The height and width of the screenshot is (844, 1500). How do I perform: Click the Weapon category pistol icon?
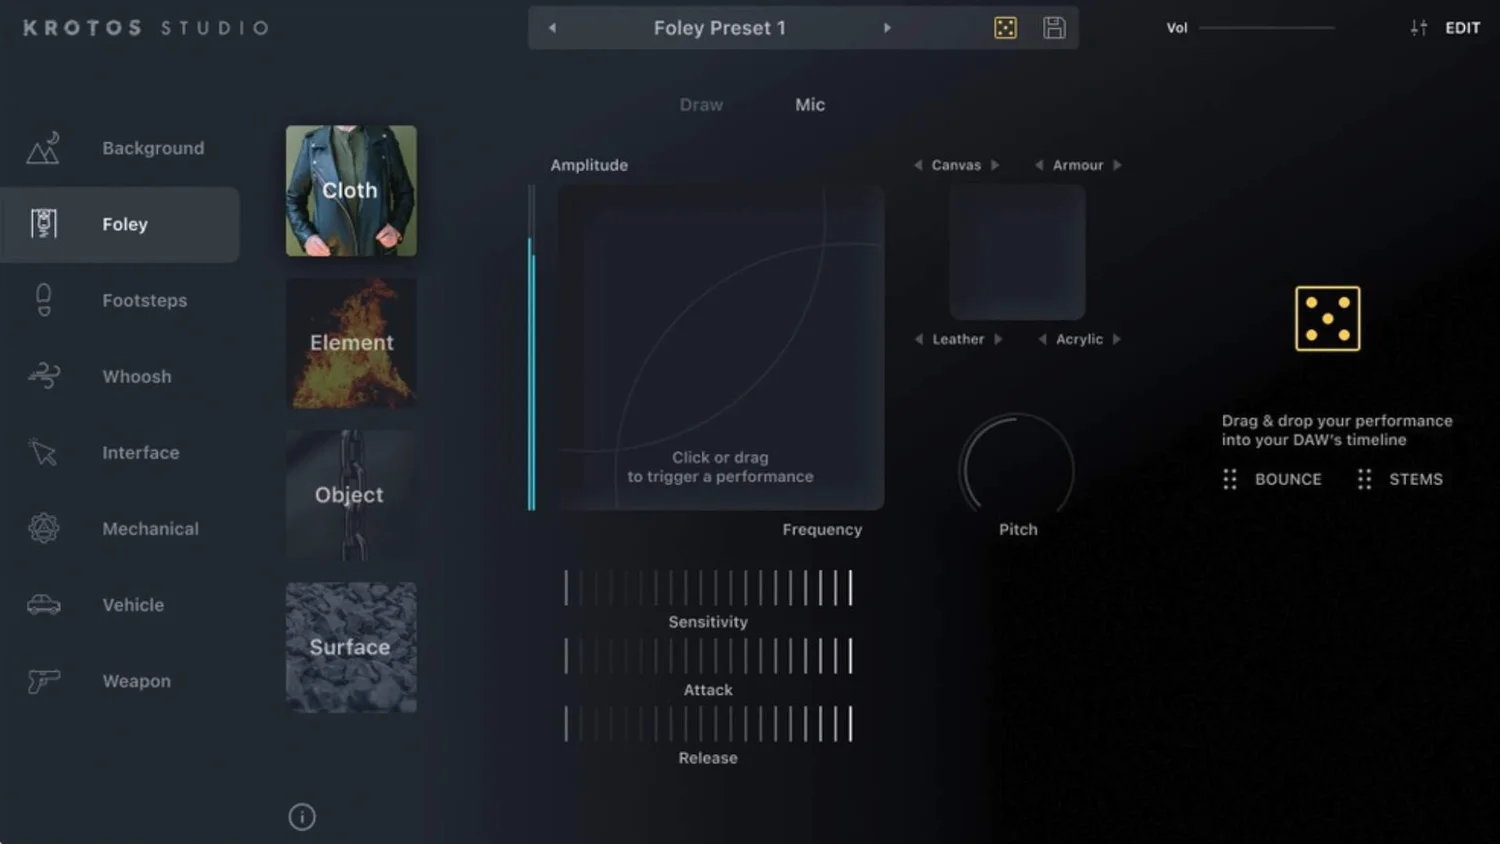point(42,681)
